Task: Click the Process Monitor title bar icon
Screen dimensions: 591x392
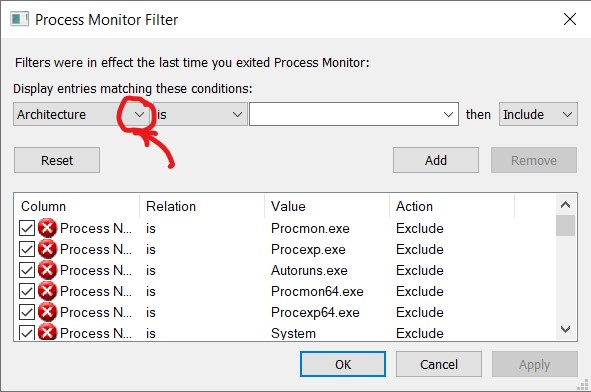Action: [x=20, y=19]
